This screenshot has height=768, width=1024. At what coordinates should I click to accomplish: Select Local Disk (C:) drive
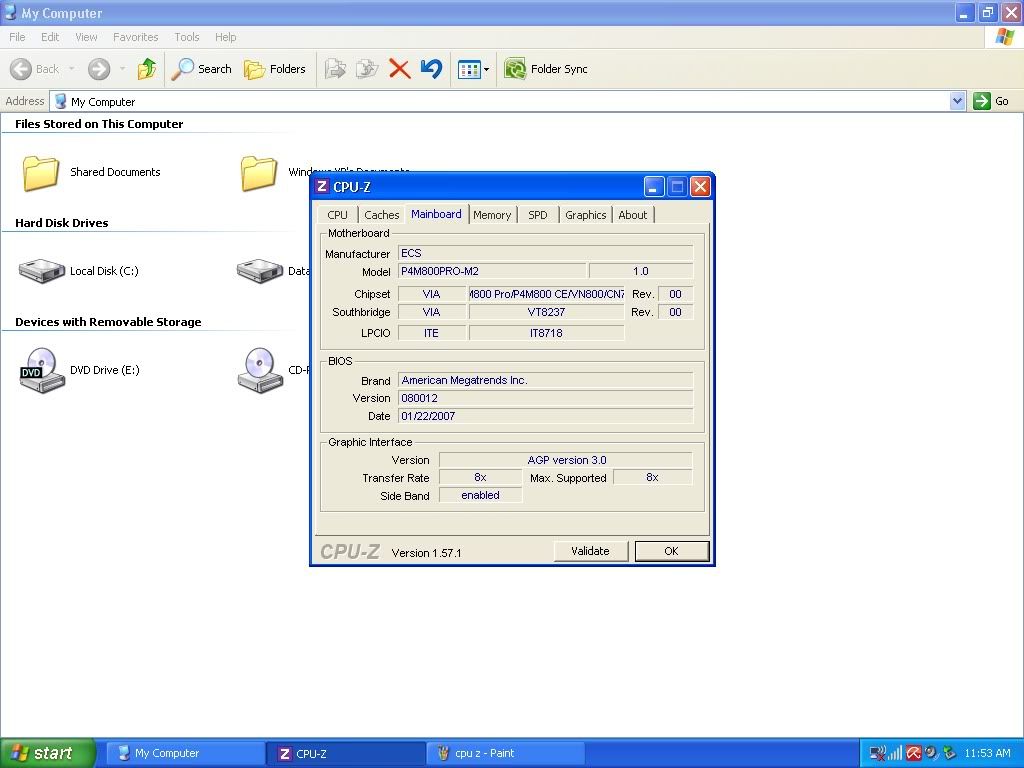79,271
